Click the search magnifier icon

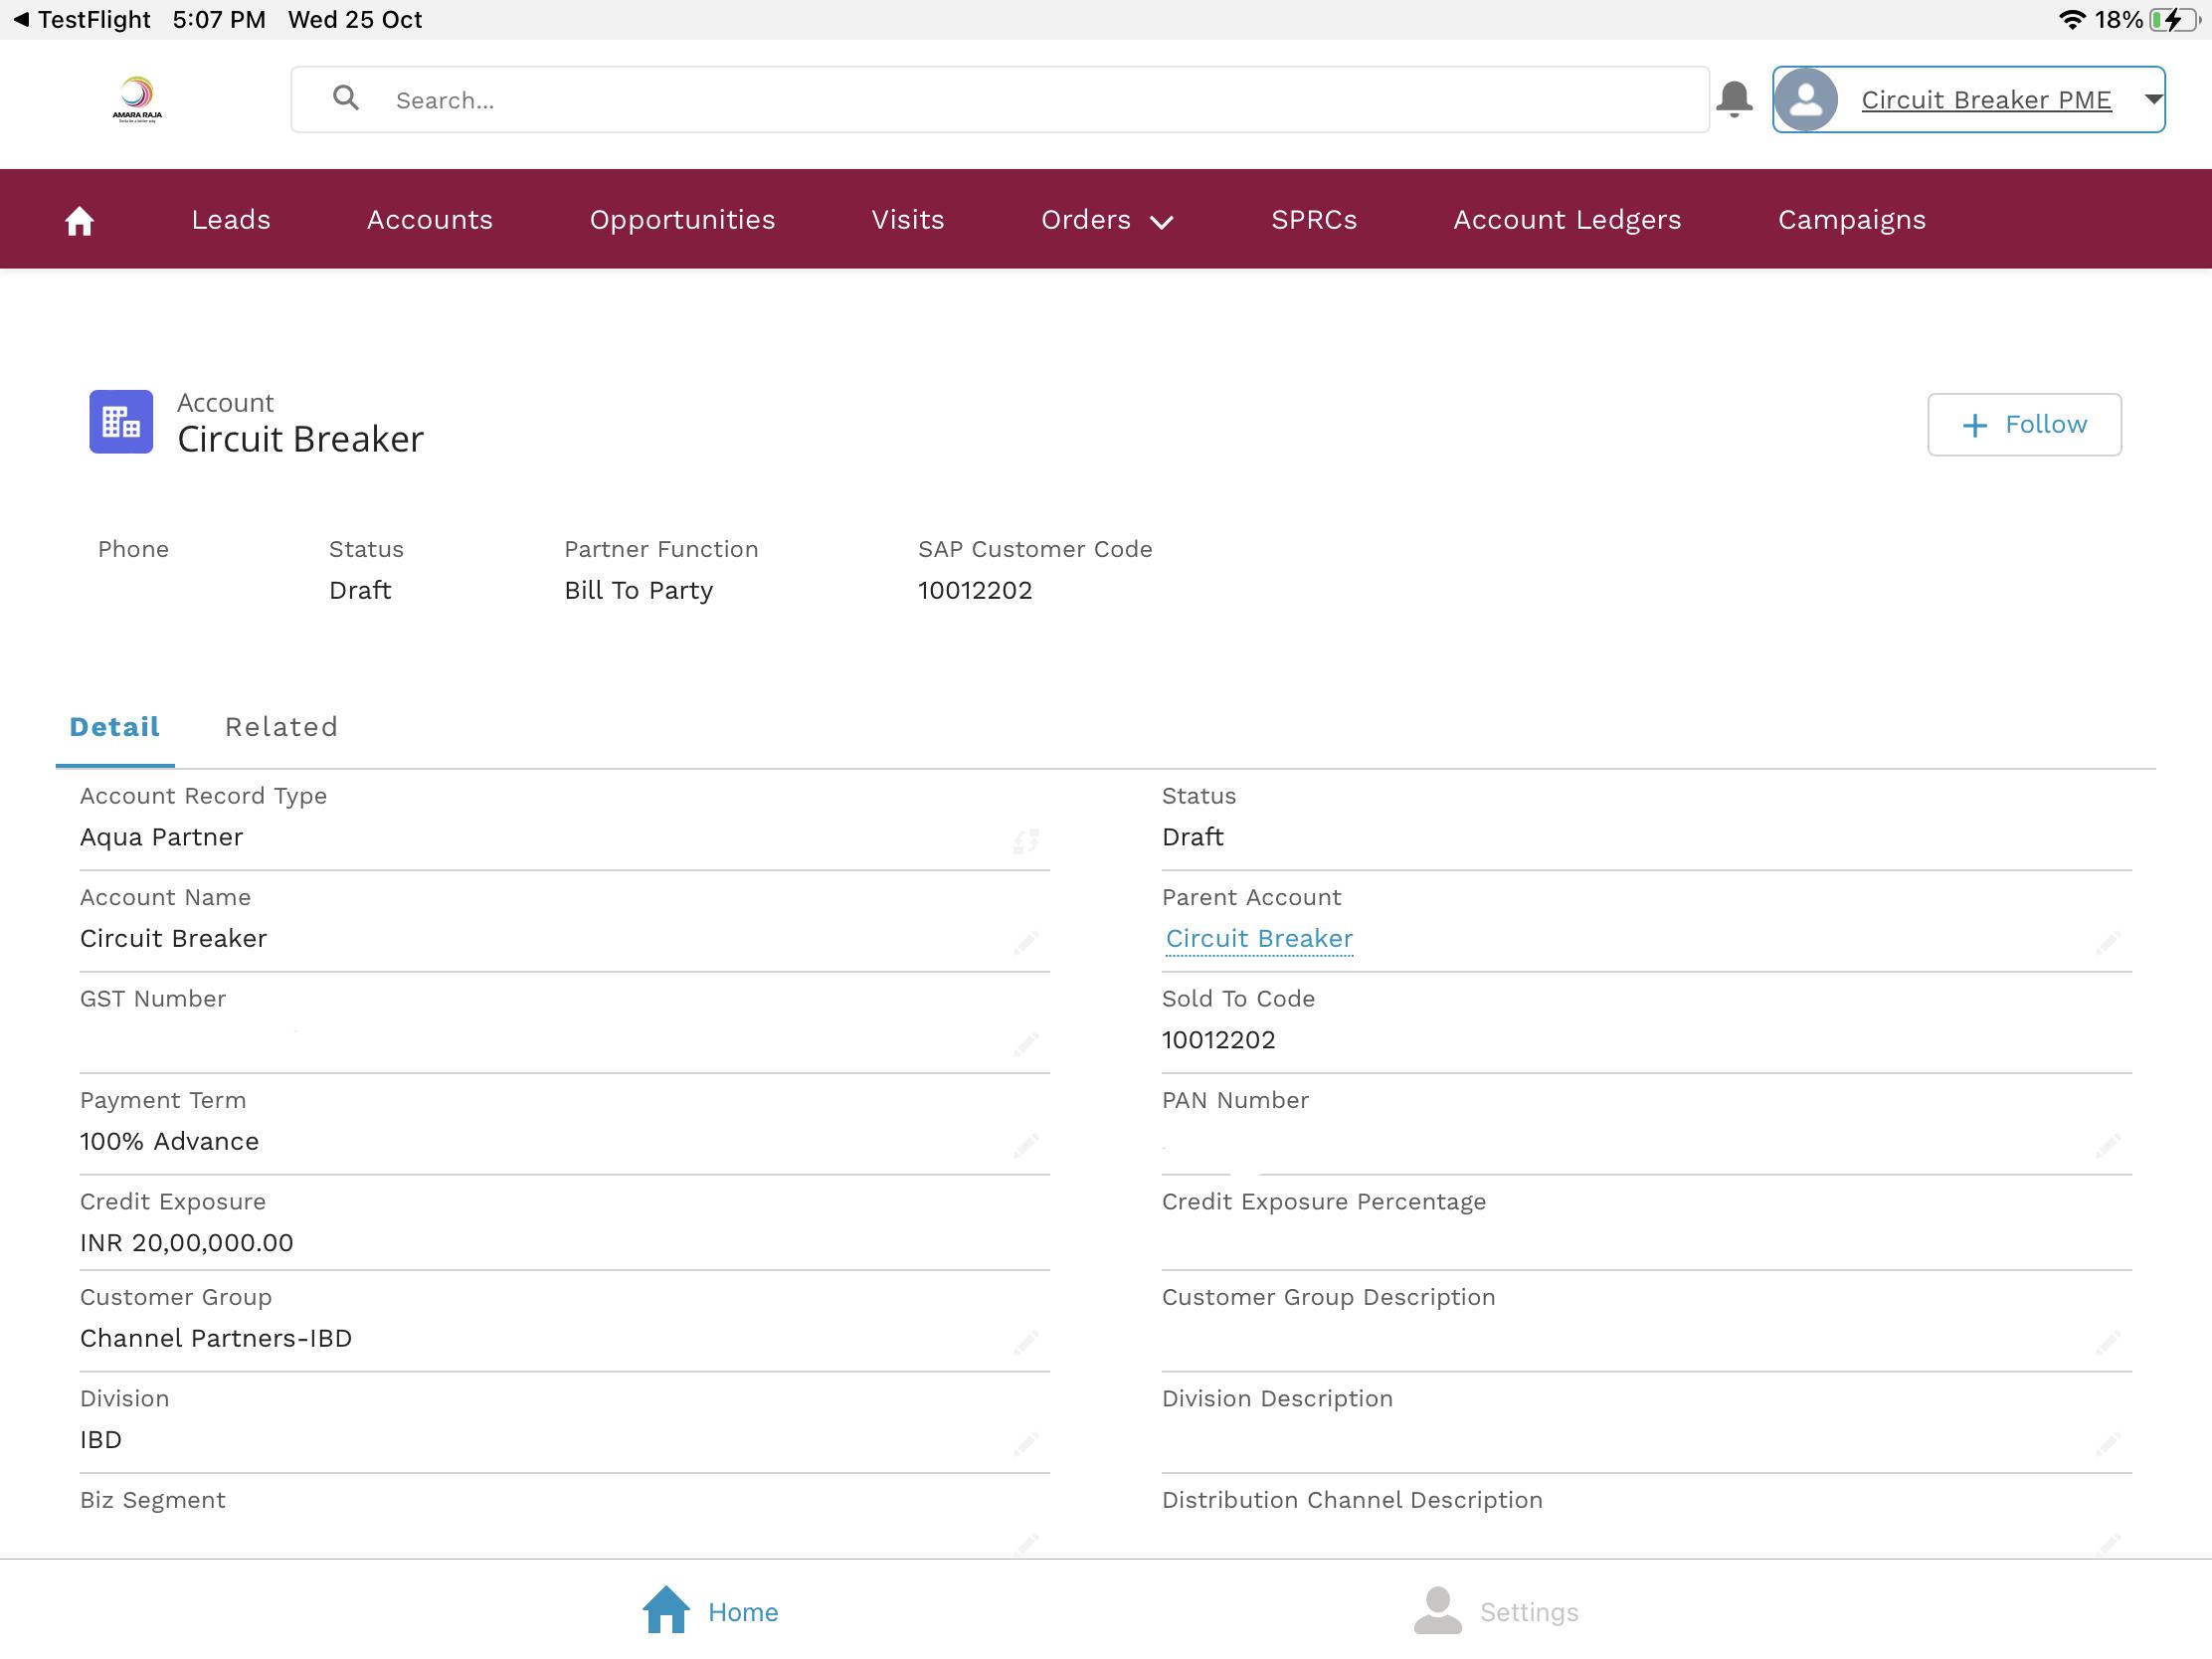click(x=345, y=97)
